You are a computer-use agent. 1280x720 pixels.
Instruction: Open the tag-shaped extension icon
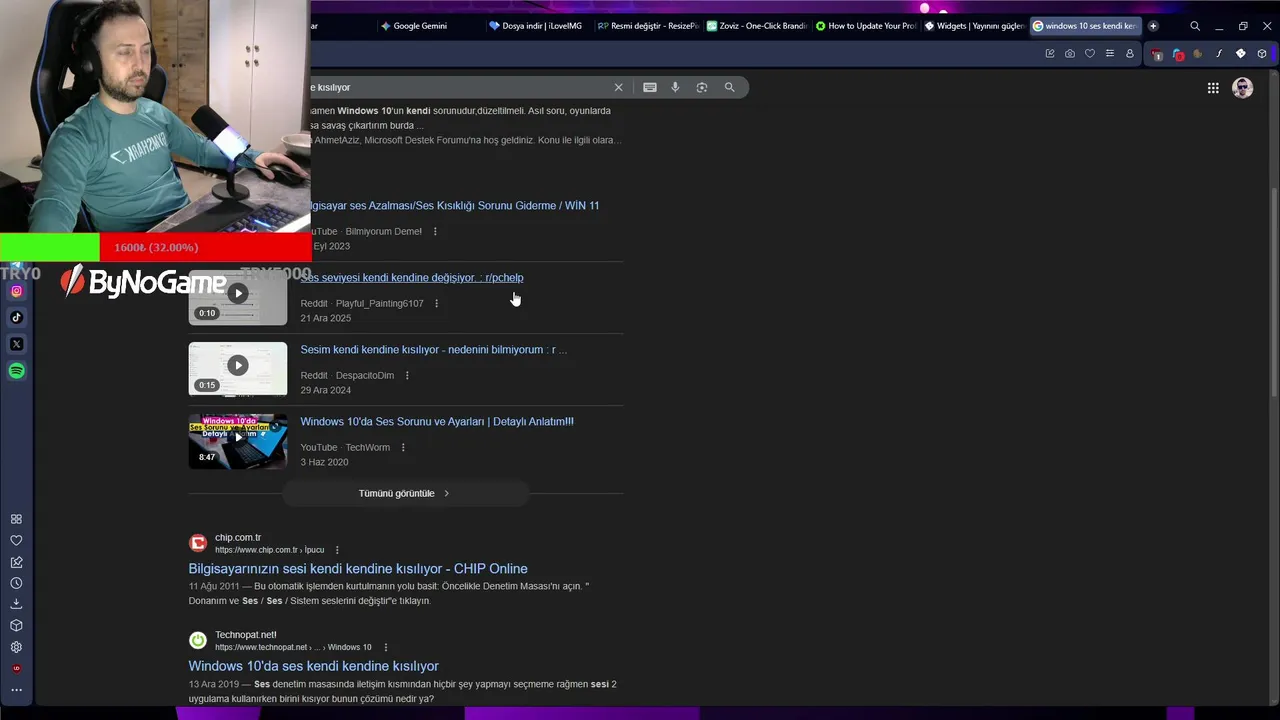pyautogui.click(x=1241, y=53)
